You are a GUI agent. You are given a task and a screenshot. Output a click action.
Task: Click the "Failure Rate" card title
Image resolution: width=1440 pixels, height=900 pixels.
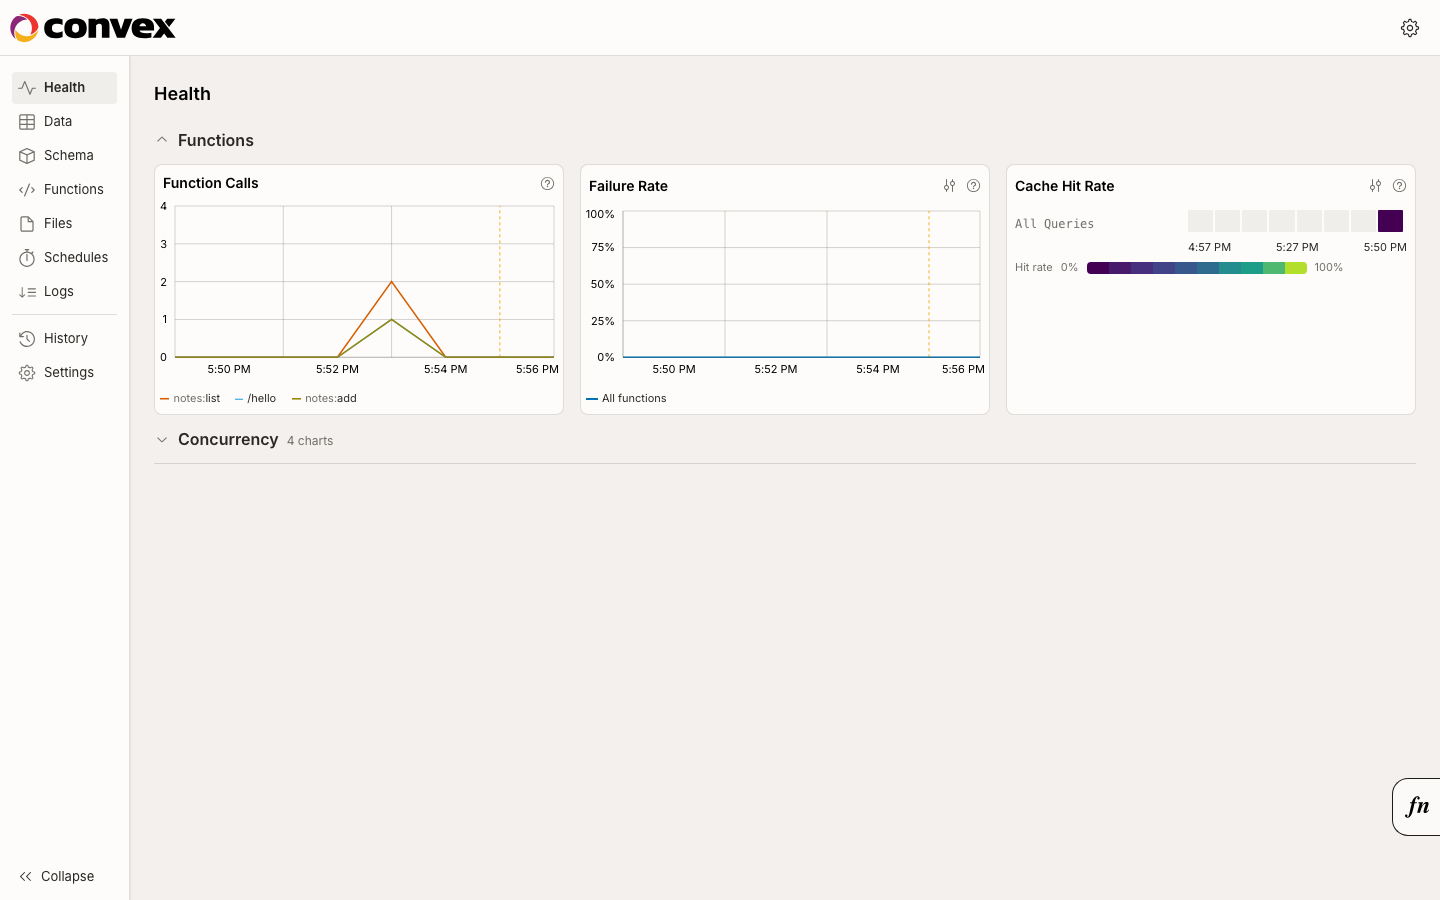pyautogui.click(x=628, y=186)
